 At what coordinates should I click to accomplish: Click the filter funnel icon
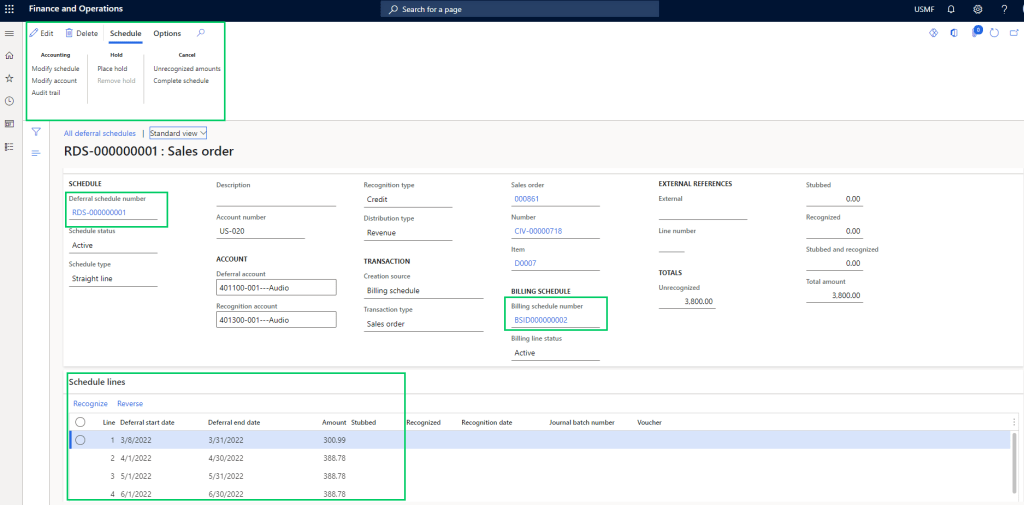[36, 132]
